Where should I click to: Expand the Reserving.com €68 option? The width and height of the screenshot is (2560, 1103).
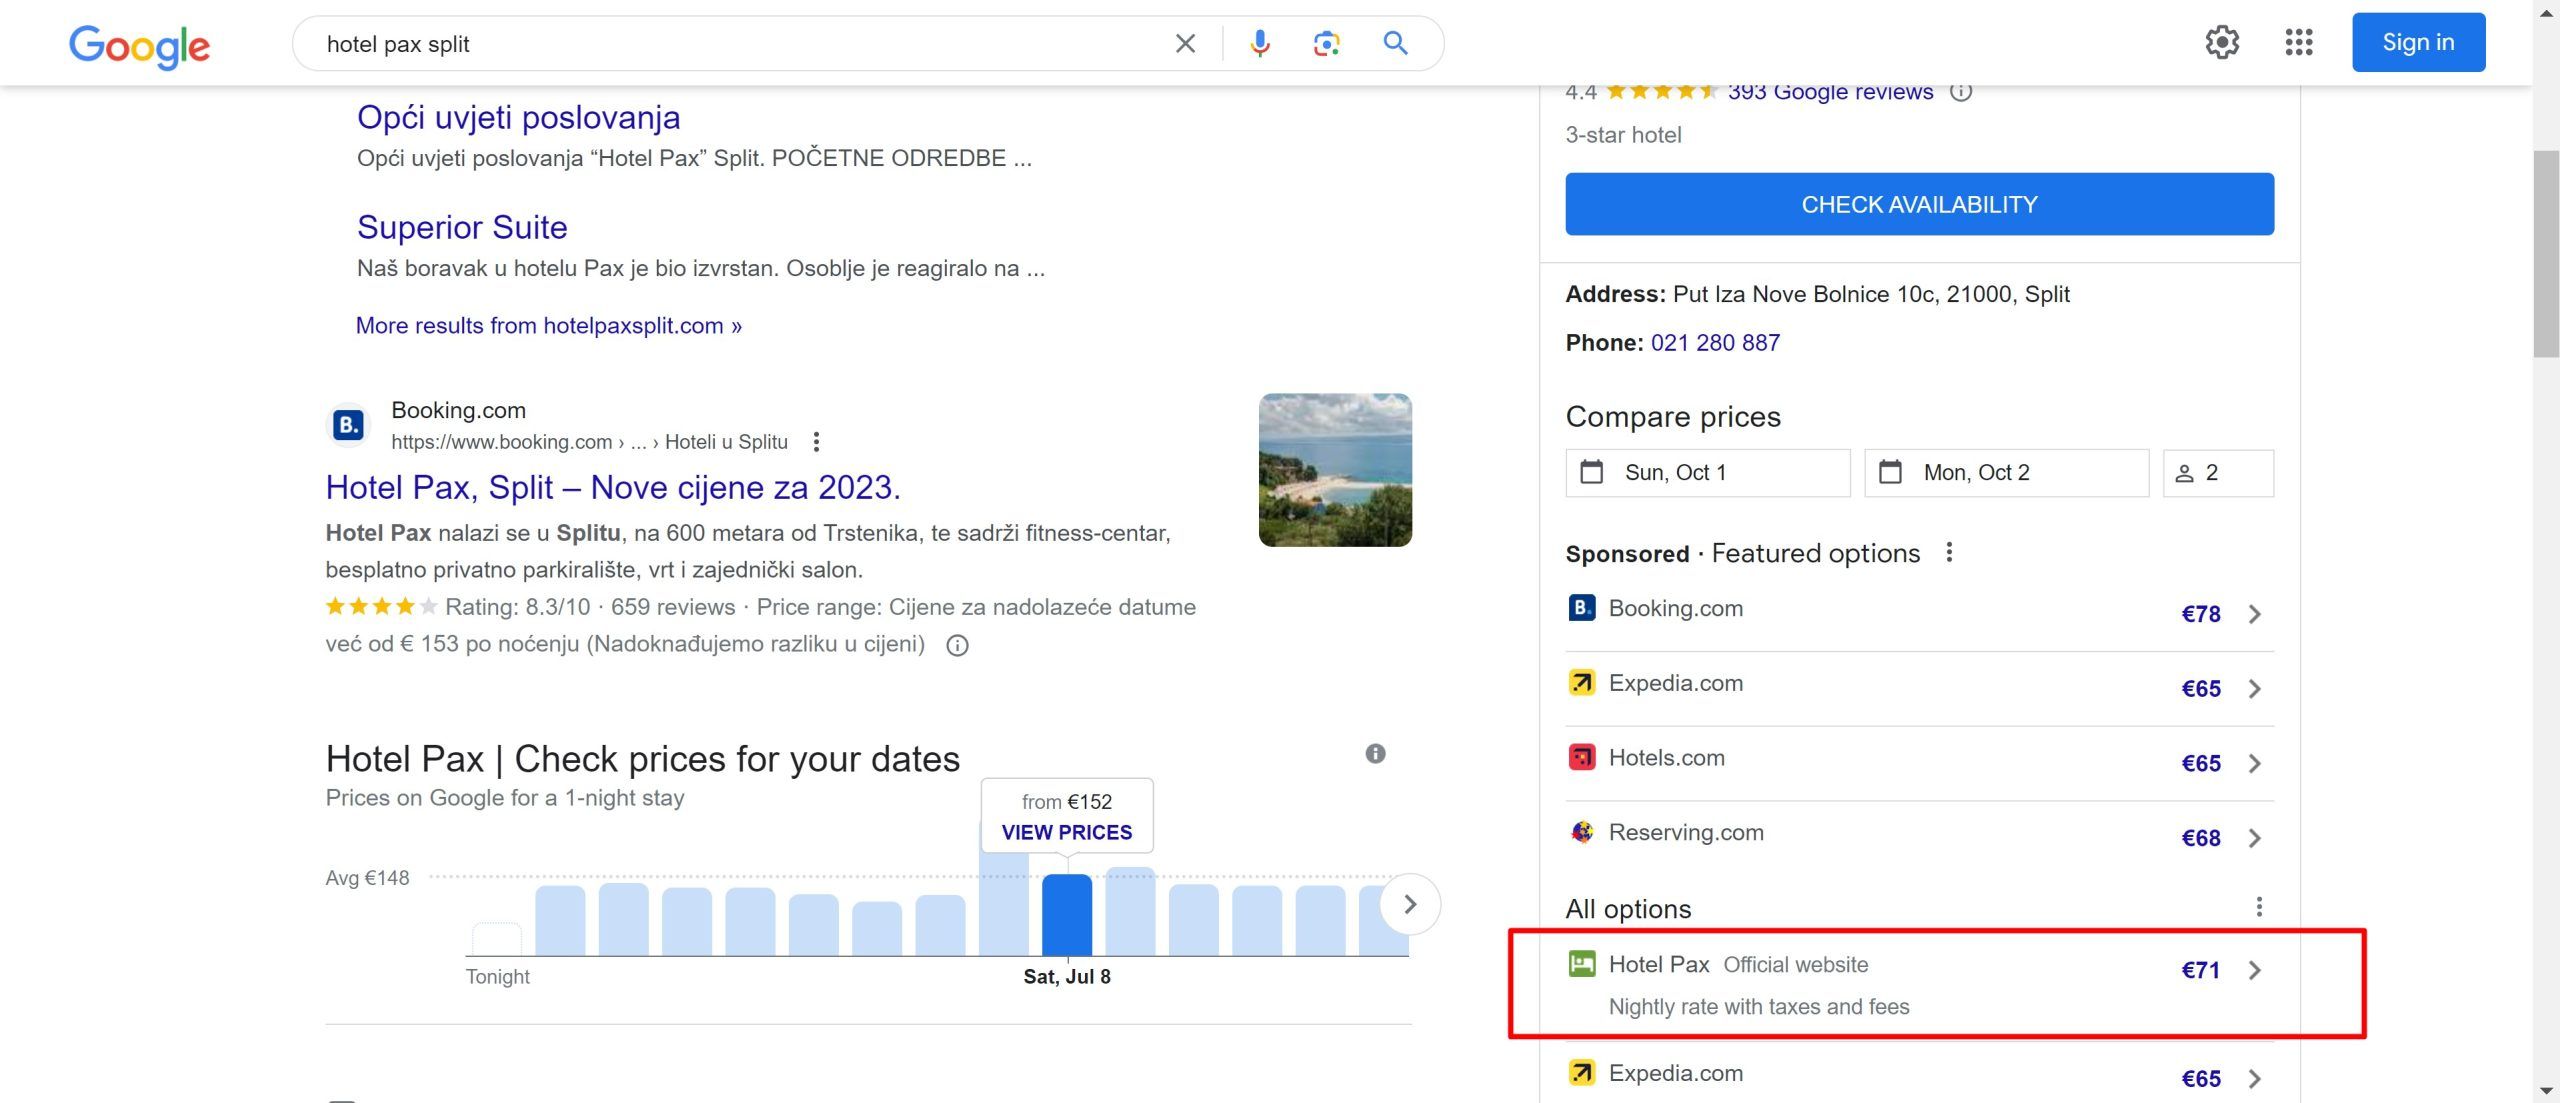(x=2254, y=838)
